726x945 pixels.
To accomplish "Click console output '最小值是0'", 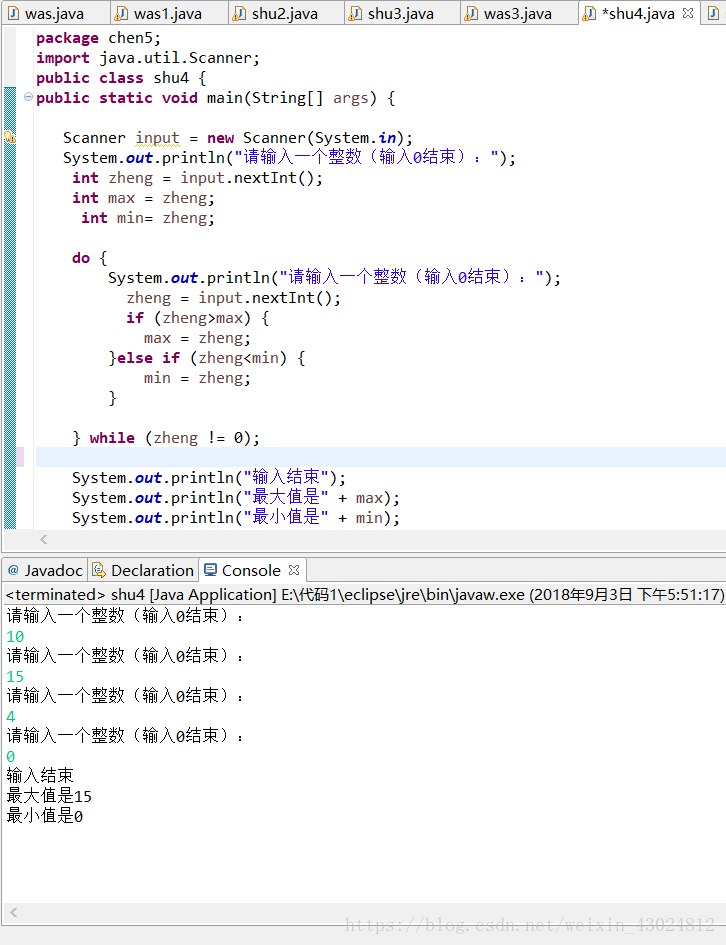I will [45, 816].
